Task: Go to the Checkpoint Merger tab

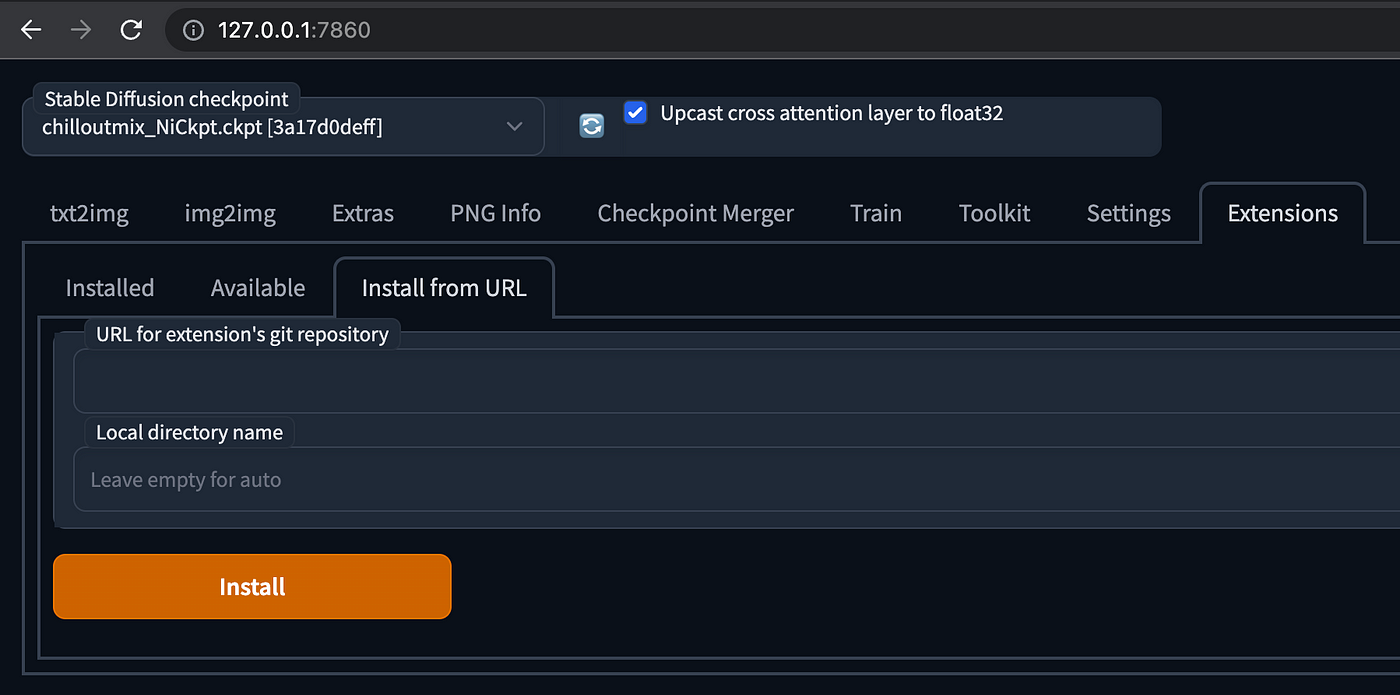Action: (x=696, y=213)
